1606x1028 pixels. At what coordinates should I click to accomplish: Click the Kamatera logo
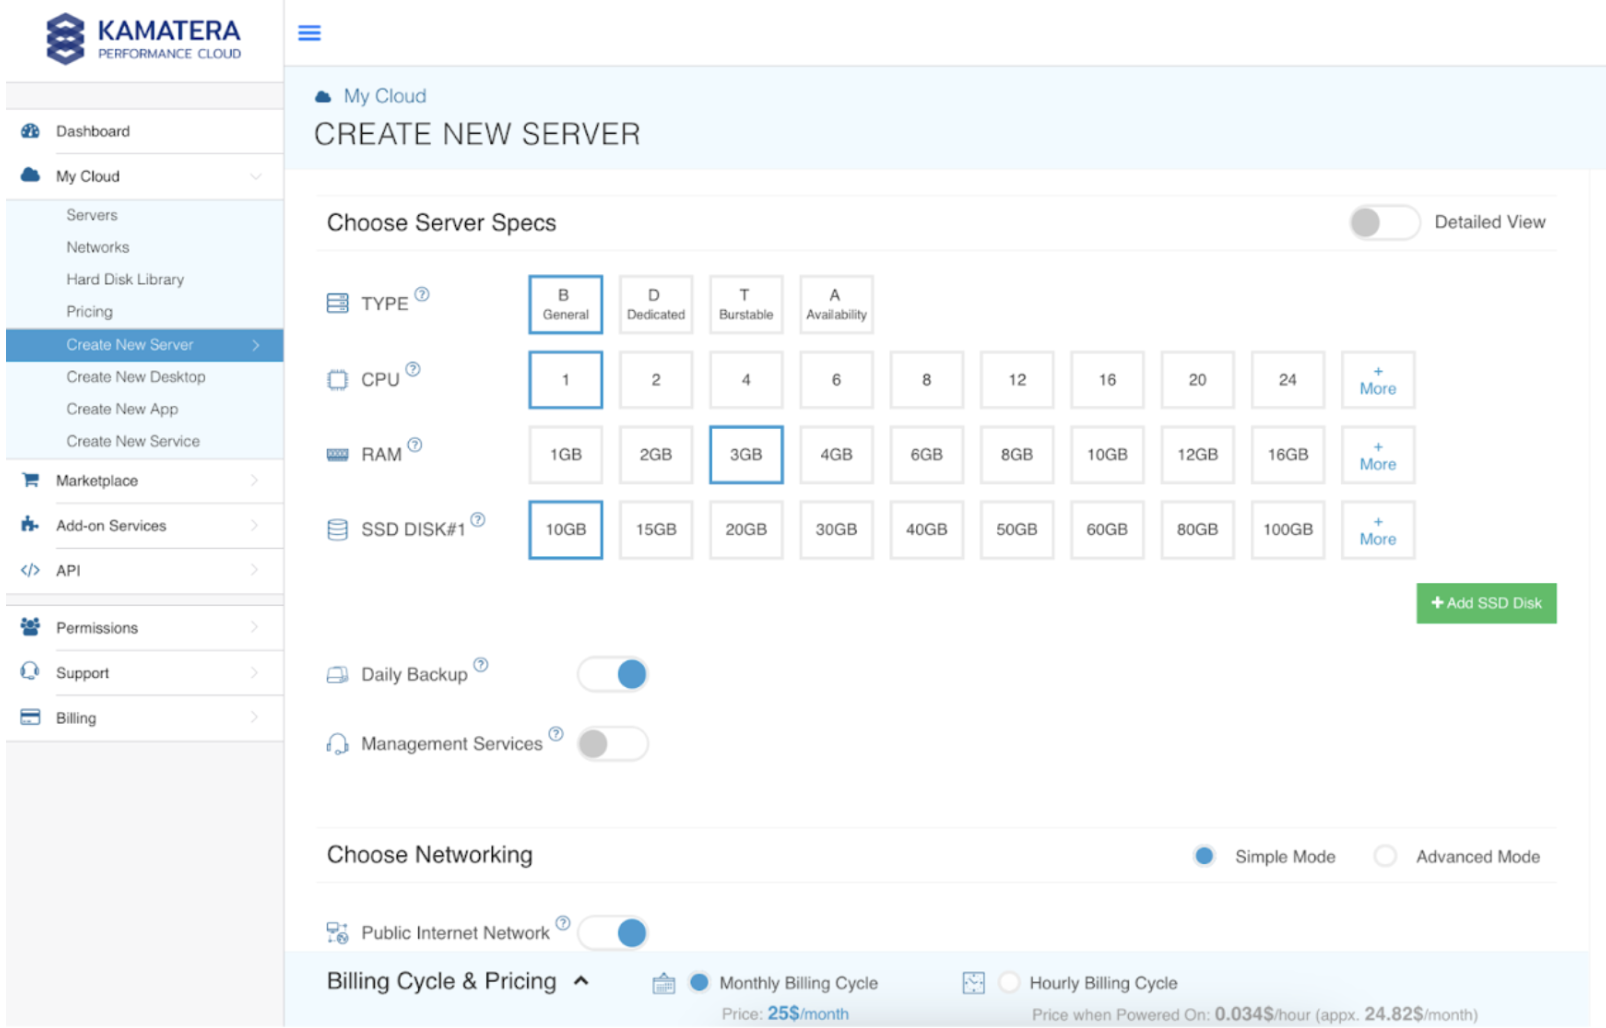coord(144,39)
